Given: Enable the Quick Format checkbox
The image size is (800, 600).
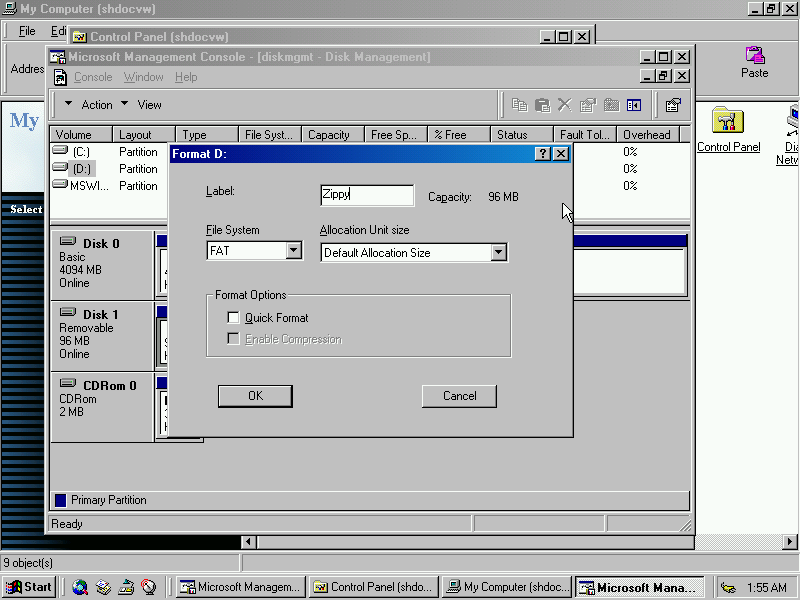Looking at the screenshot, I should pos(234,318).
